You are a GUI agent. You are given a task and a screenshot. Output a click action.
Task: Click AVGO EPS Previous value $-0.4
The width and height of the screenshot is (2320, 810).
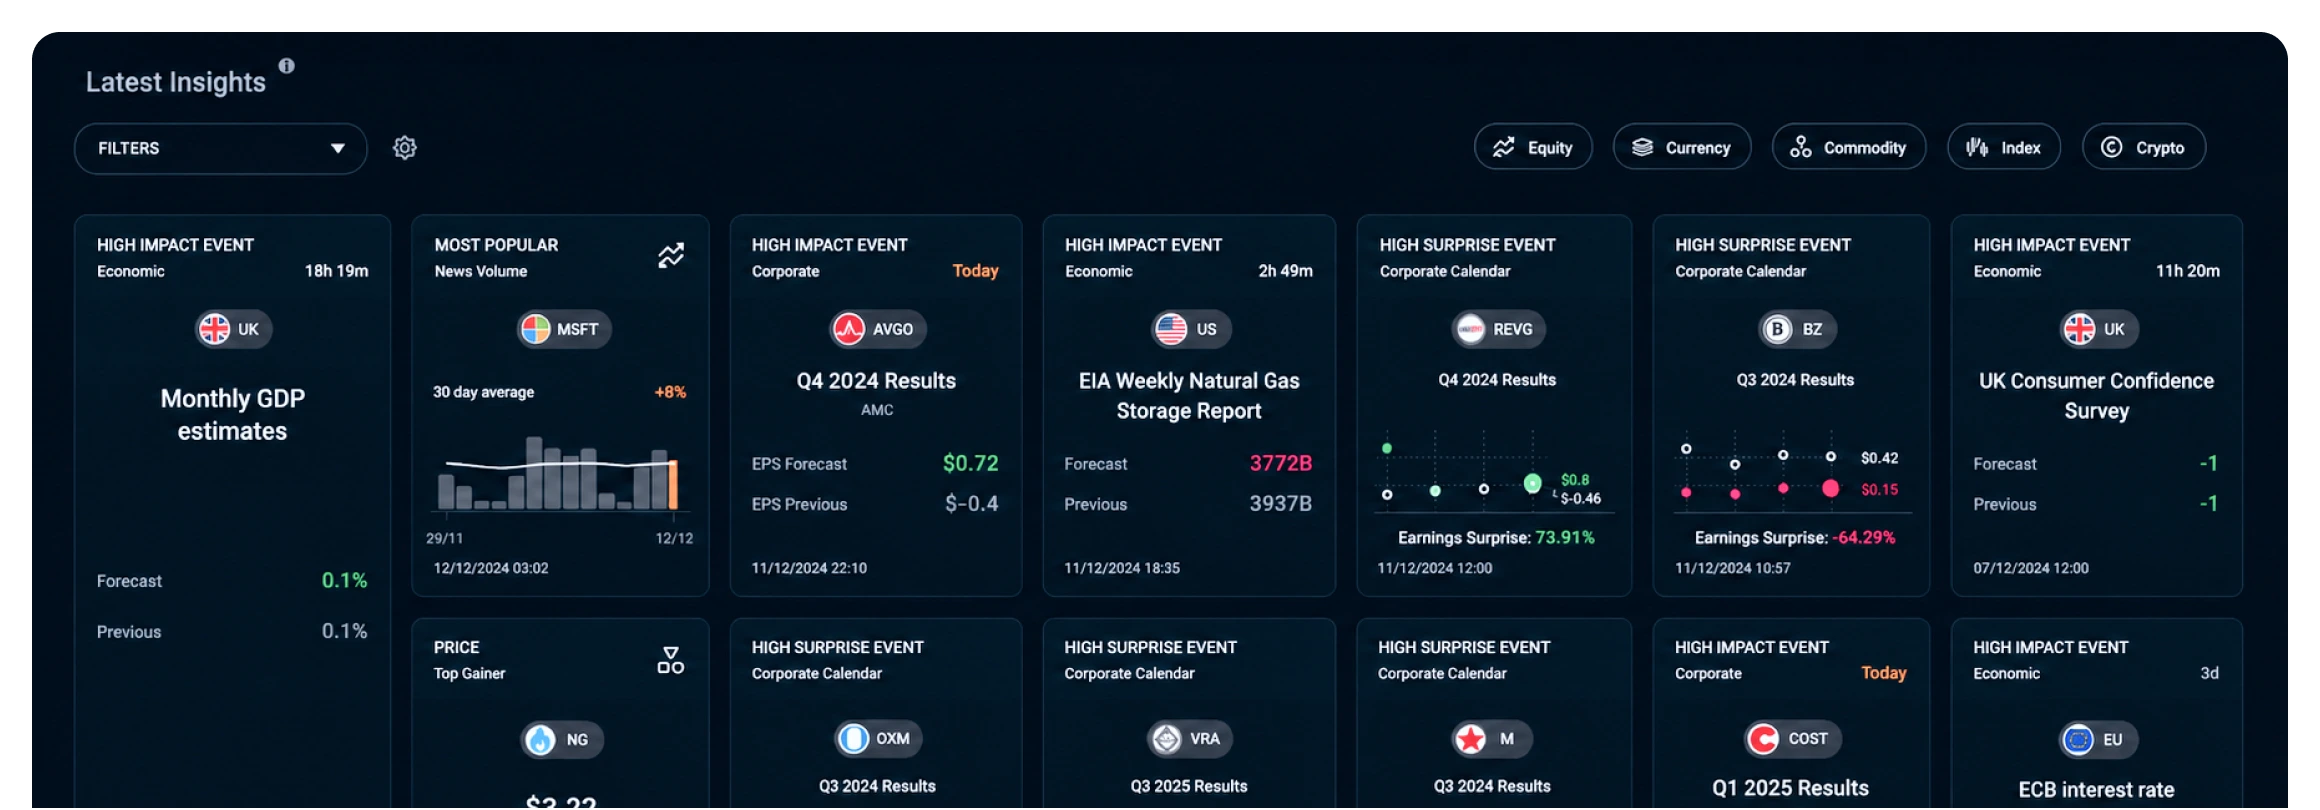click(971, 504)
